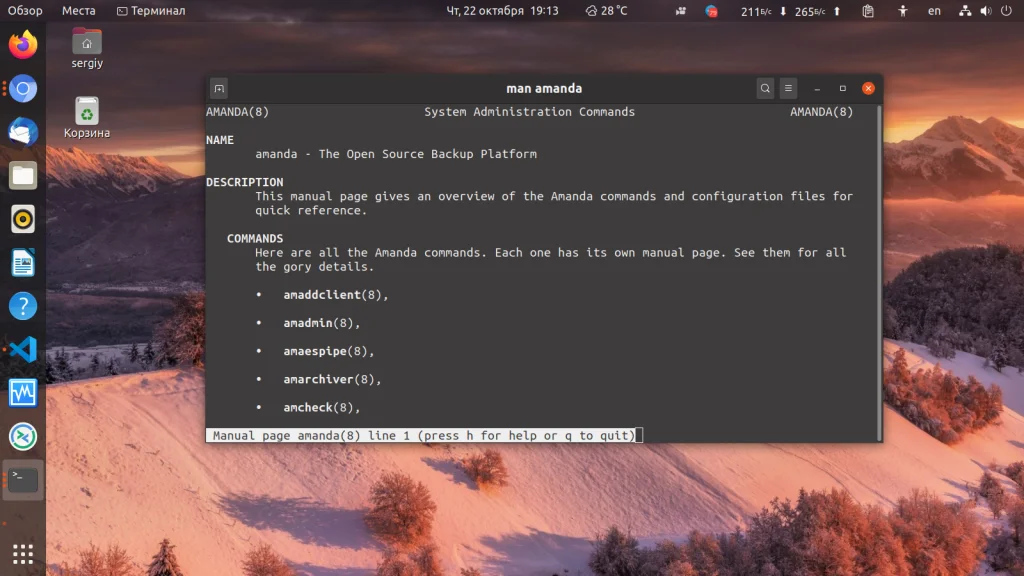This screenshot has height=576, width=1024.
Task: Open the Help dock icon
Action: 23,306
